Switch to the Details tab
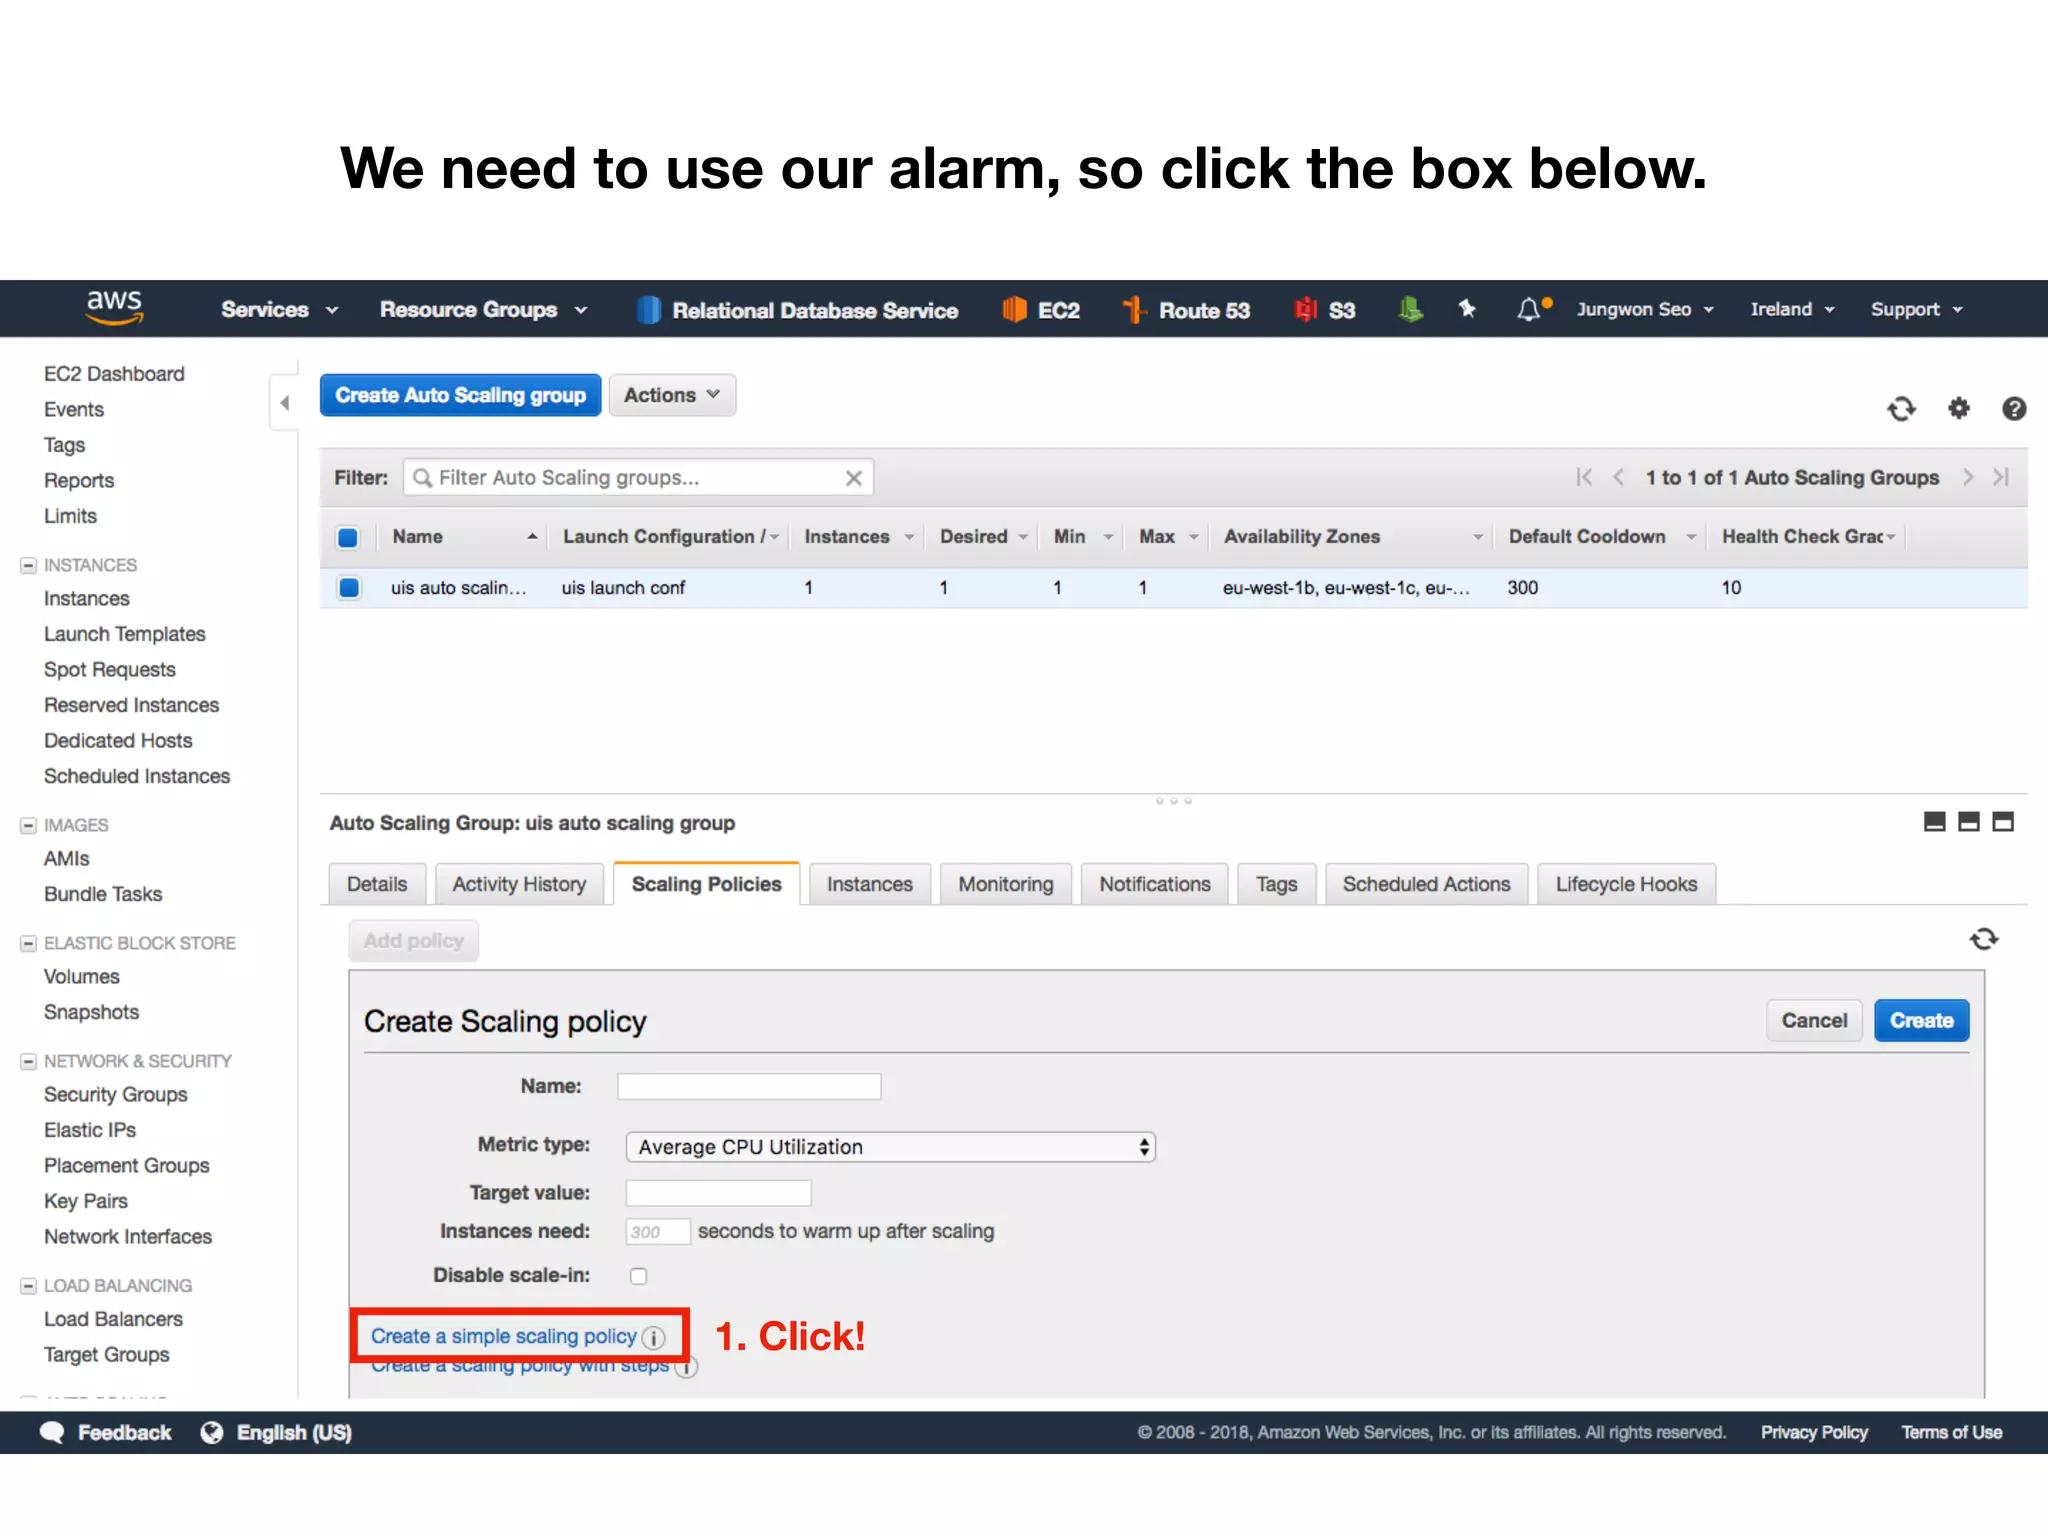Viewport: 2048px width, 1536px height. 377,884
